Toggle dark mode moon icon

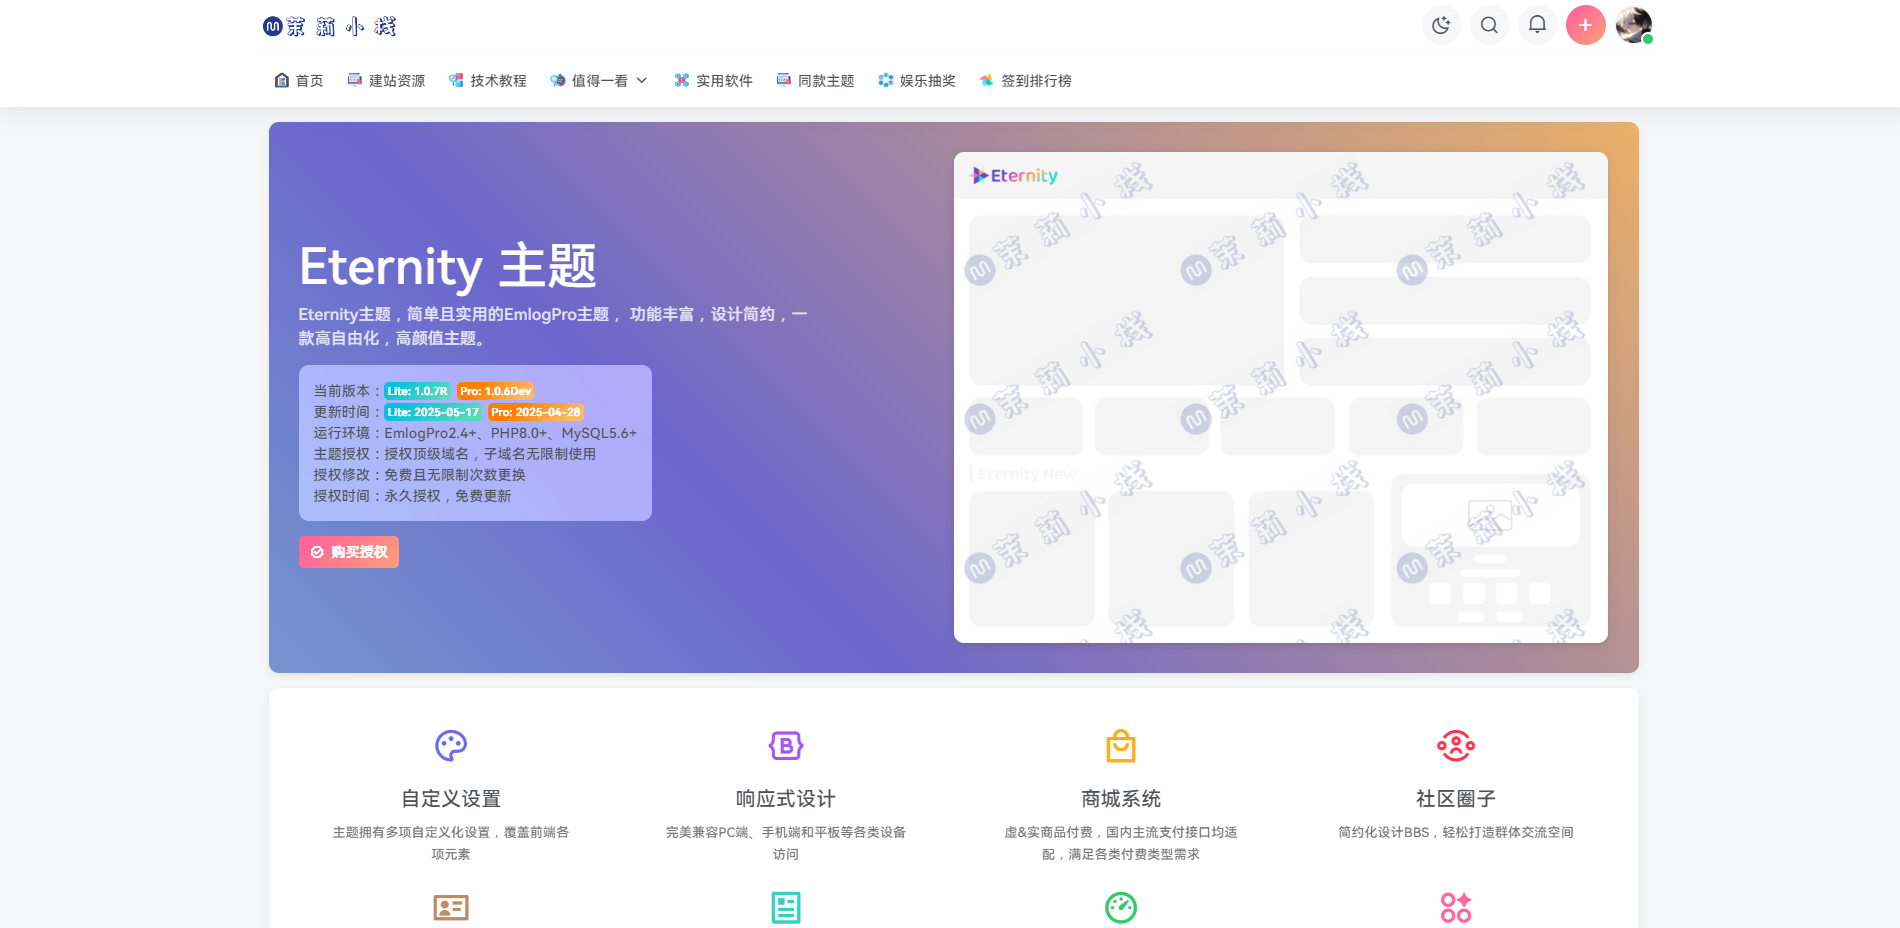point(1441,25)
